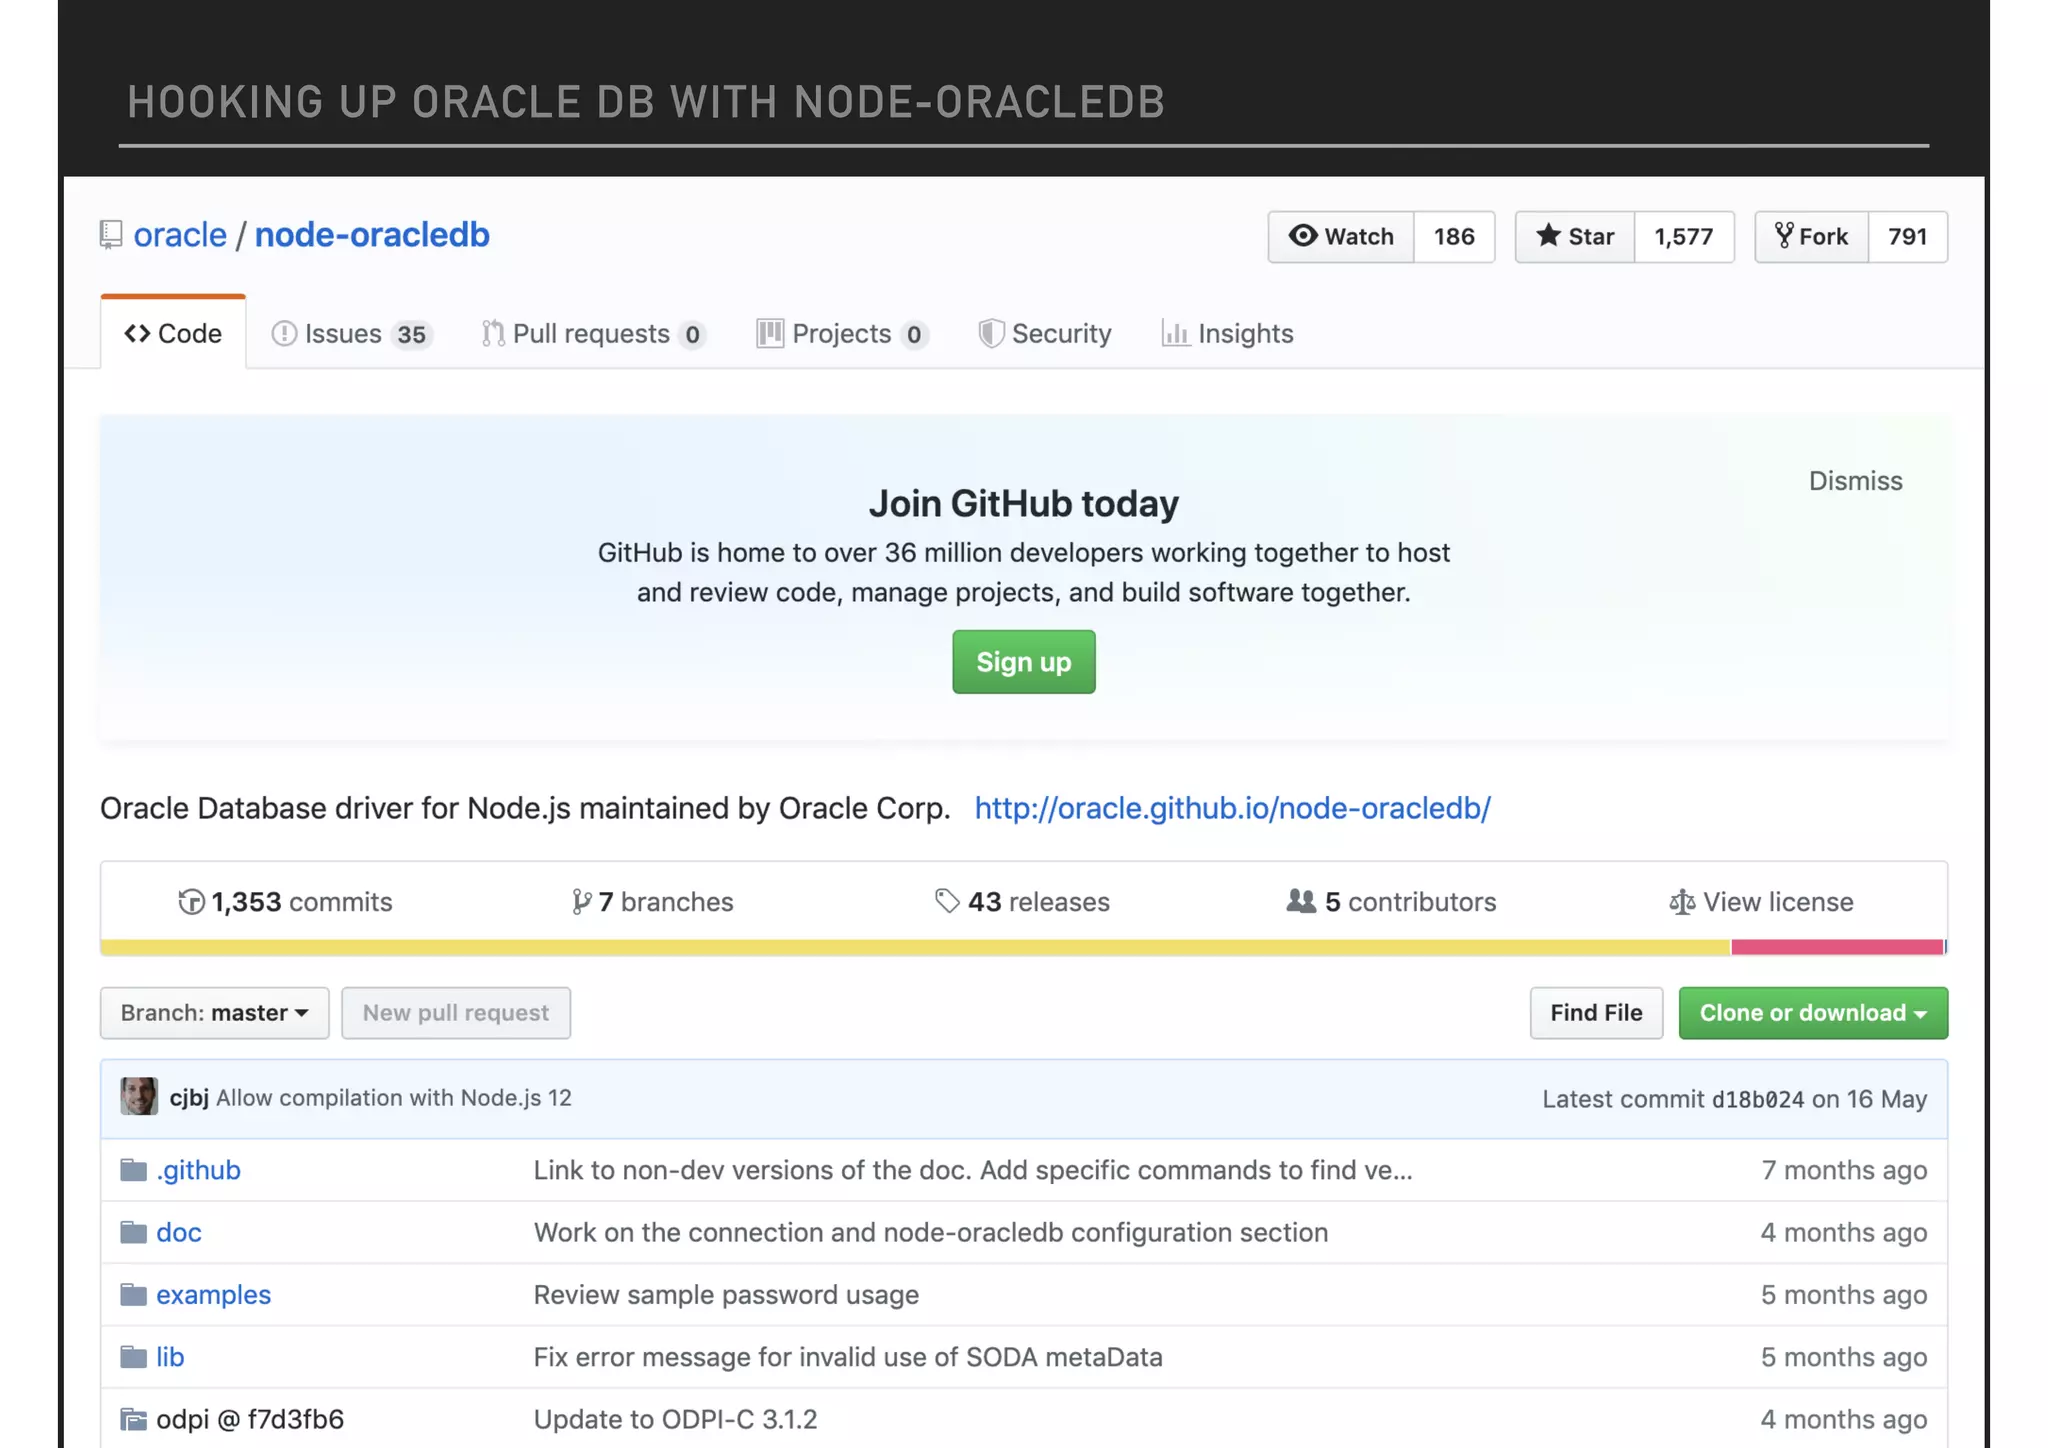Click the branches icon beside 7 branches

tap(581, 902)
